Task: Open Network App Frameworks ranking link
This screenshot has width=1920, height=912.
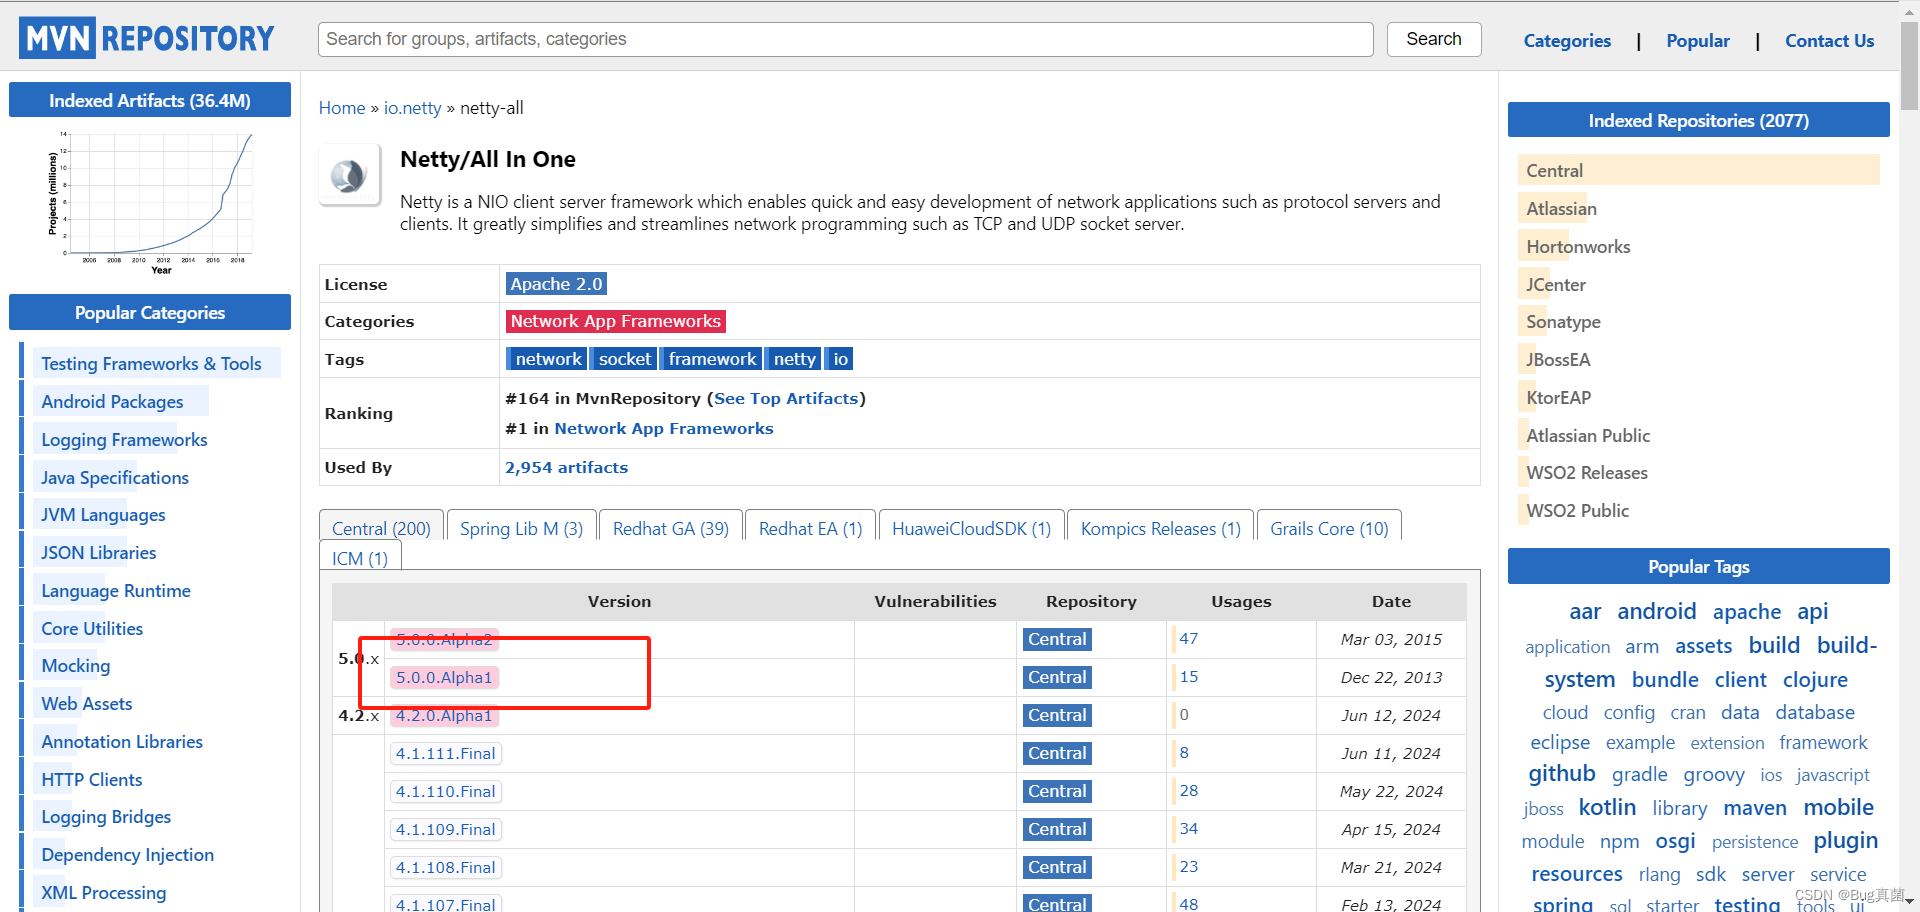Action: [664, 428]
